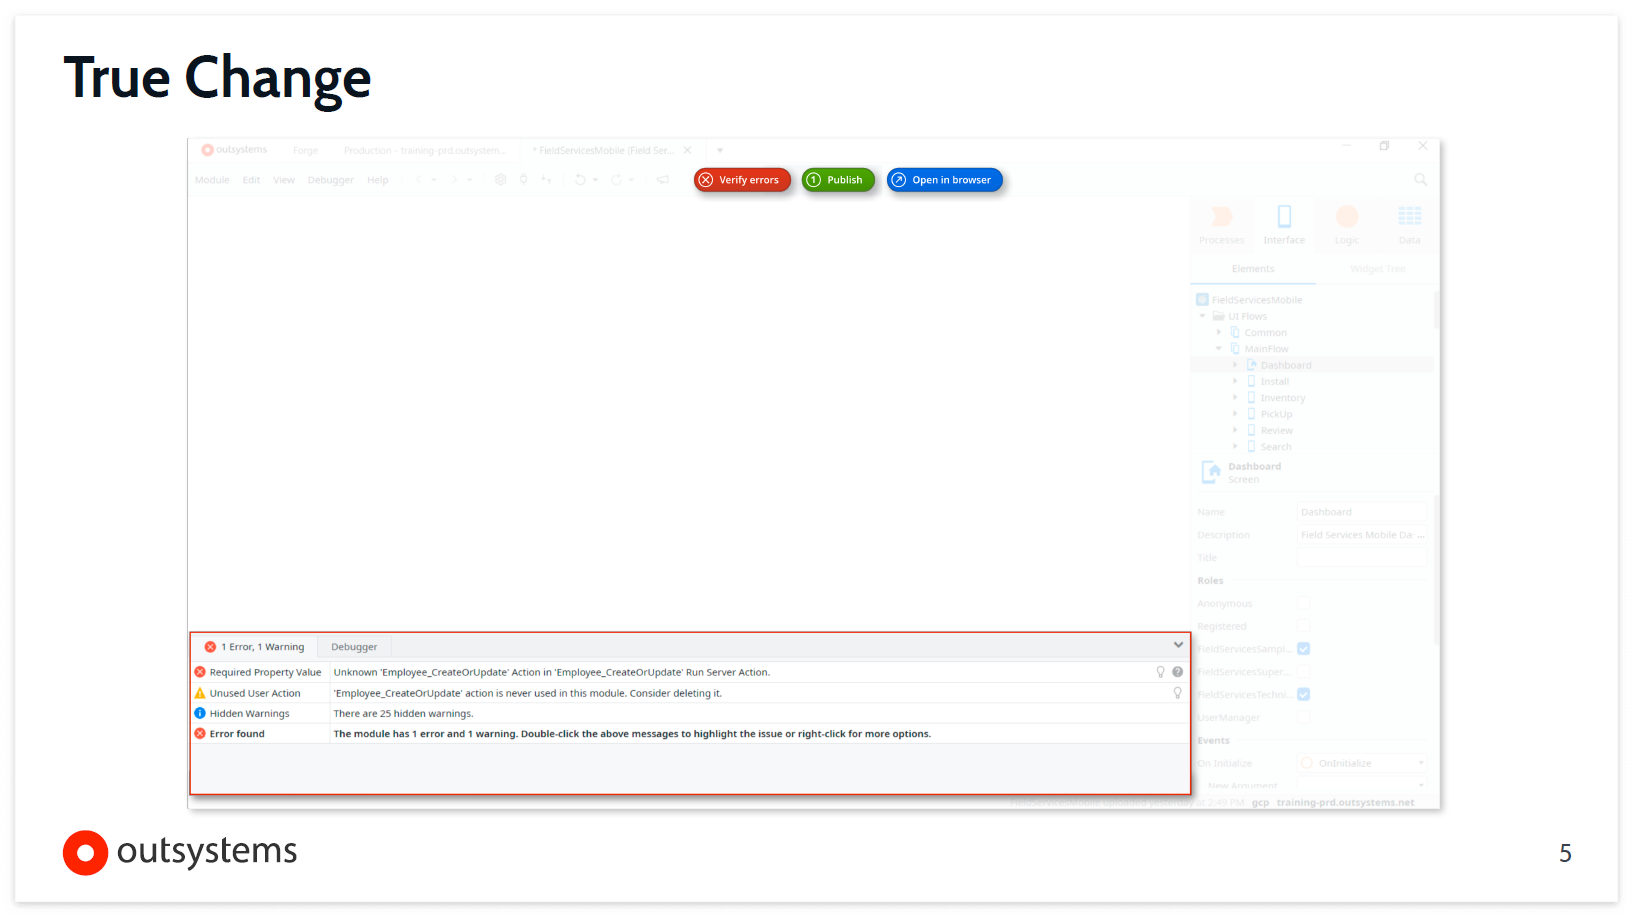Select the Review screen in tree
The image size is (1633, 917).
[1276, 430]
